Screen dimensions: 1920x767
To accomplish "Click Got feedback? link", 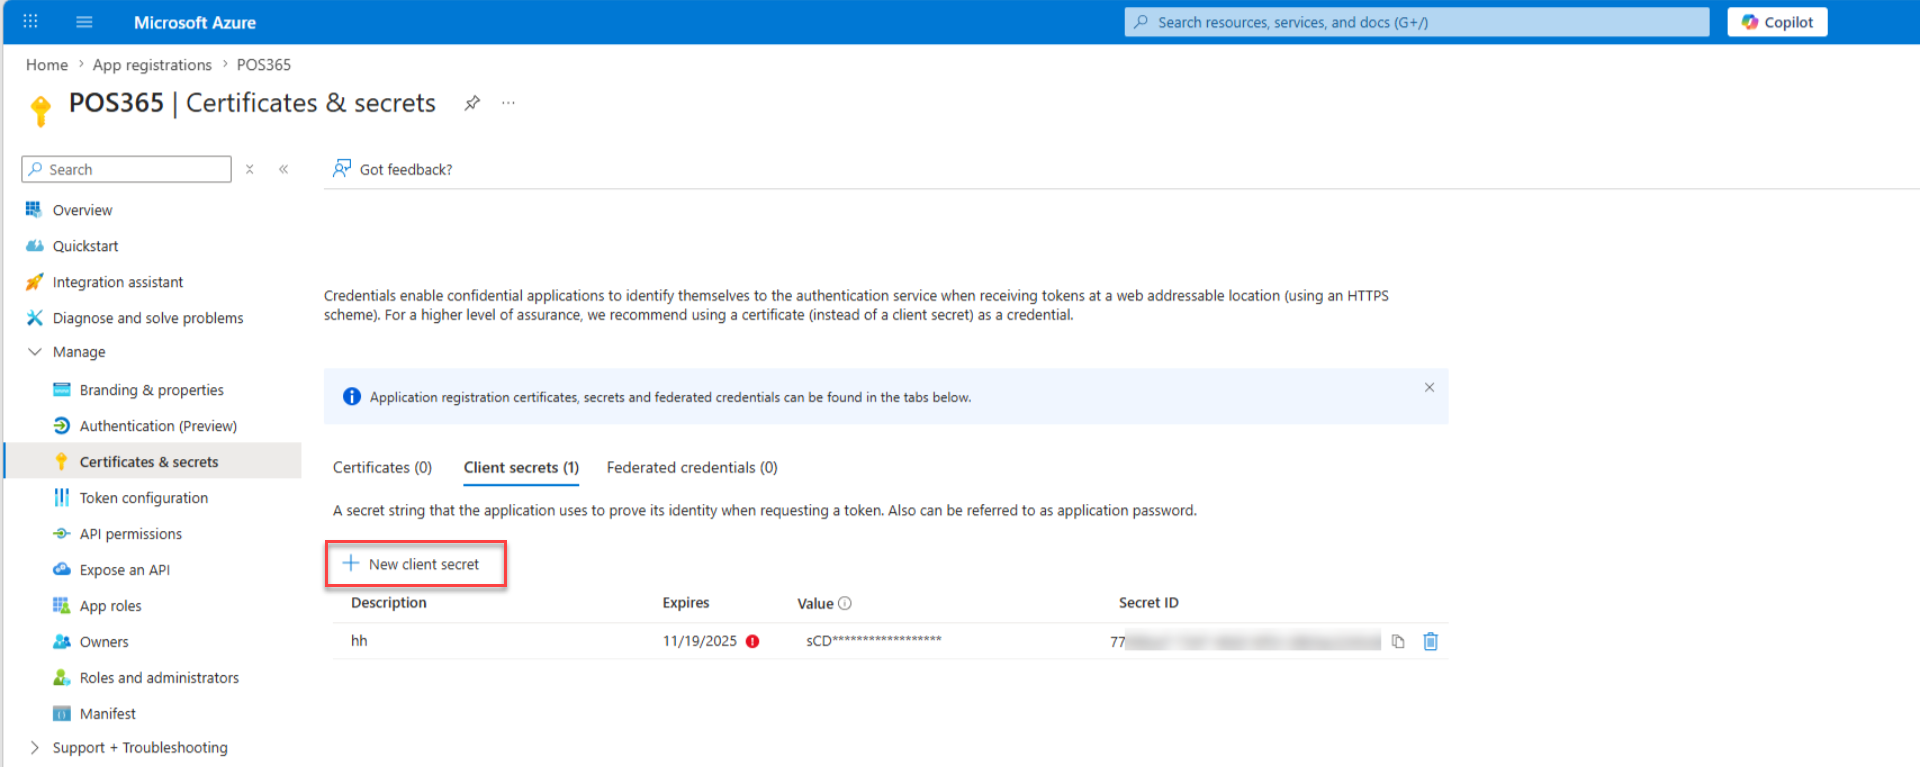I will point(392,169).
